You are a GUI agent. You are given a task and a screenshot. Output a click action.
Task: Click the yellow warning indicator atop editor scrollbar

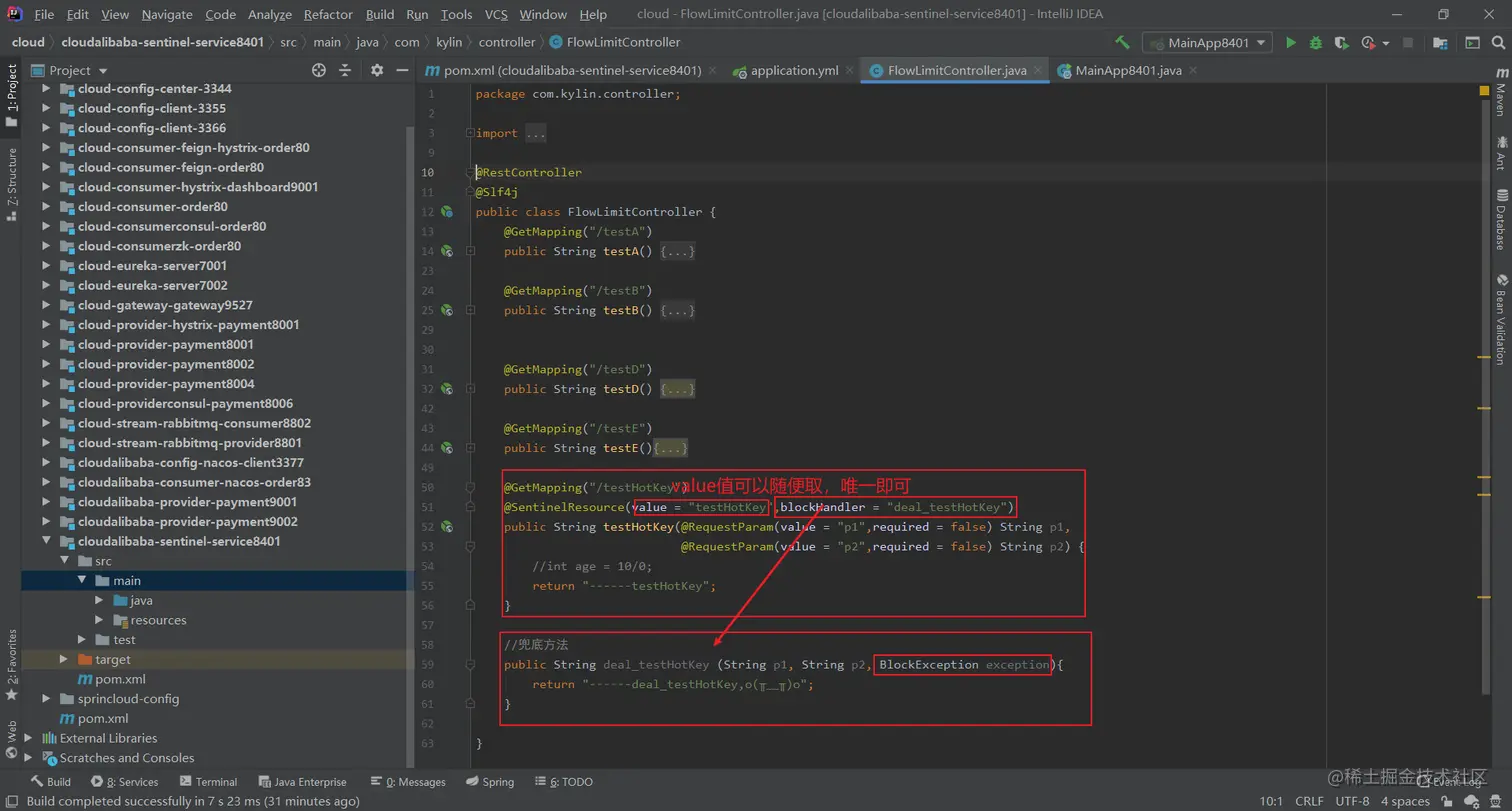pyautogui.click(x=1485, y=91)
